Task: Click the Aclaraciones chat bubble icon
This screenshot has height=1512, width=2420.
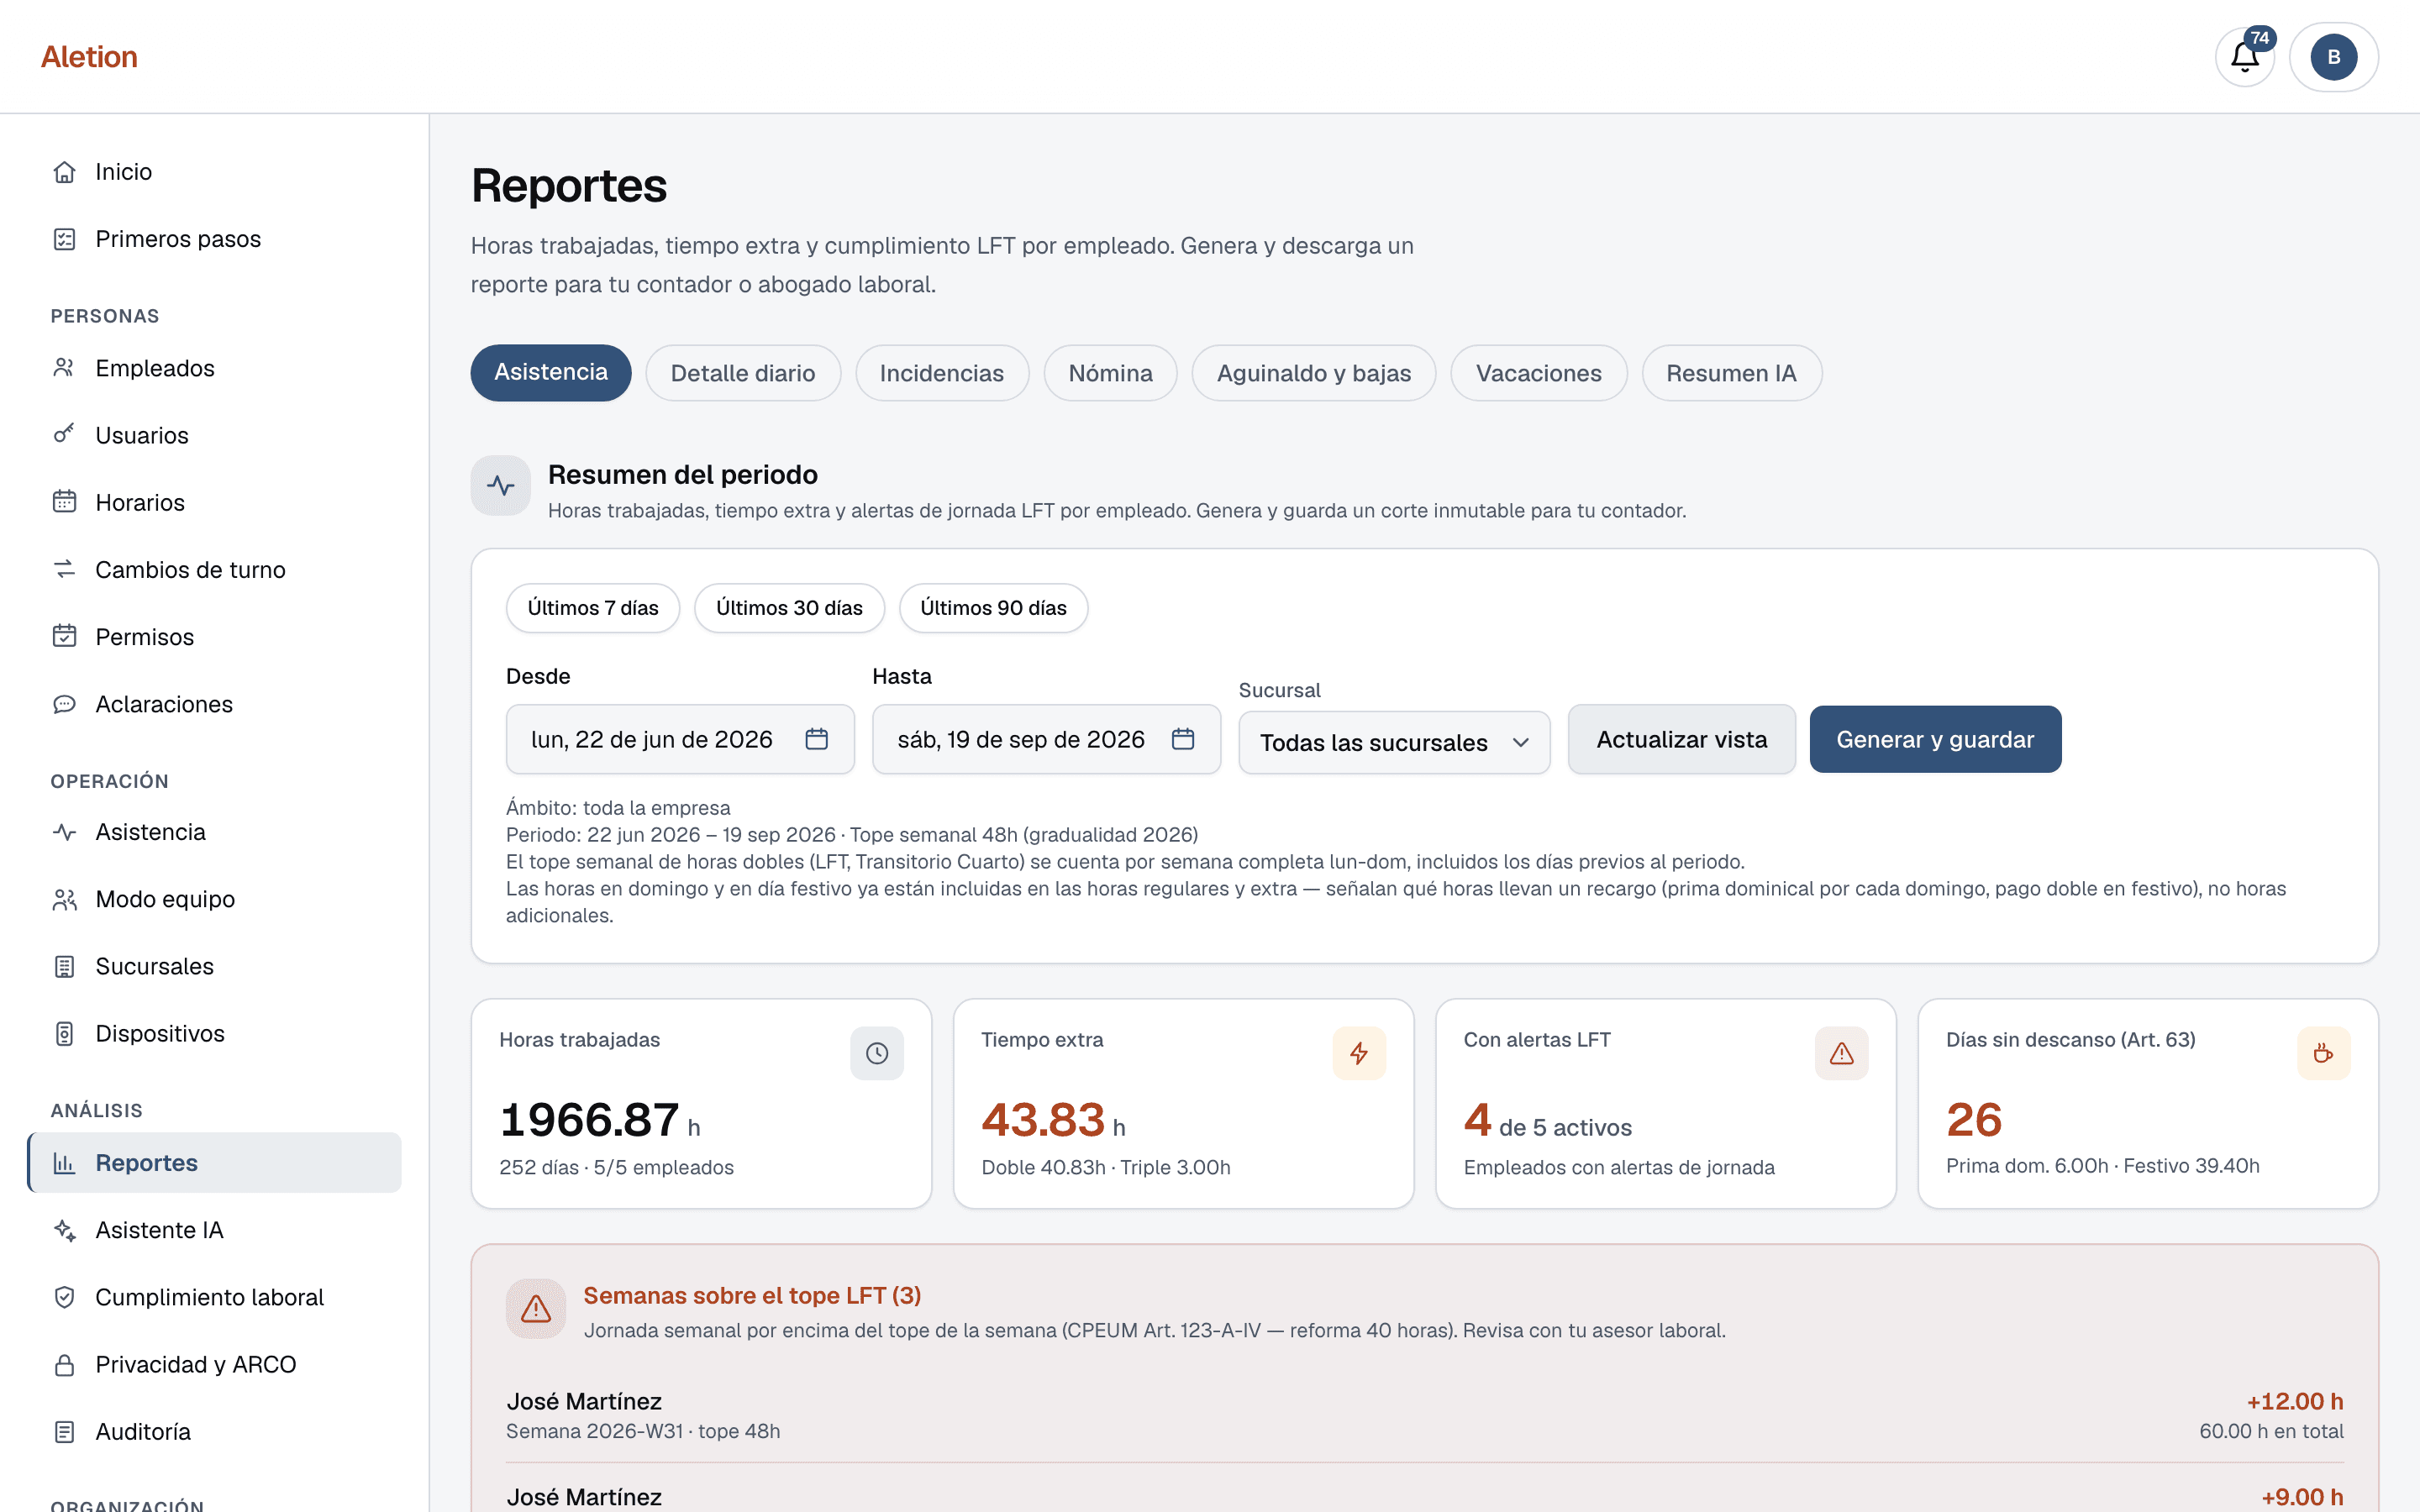Action: (65, 704)
